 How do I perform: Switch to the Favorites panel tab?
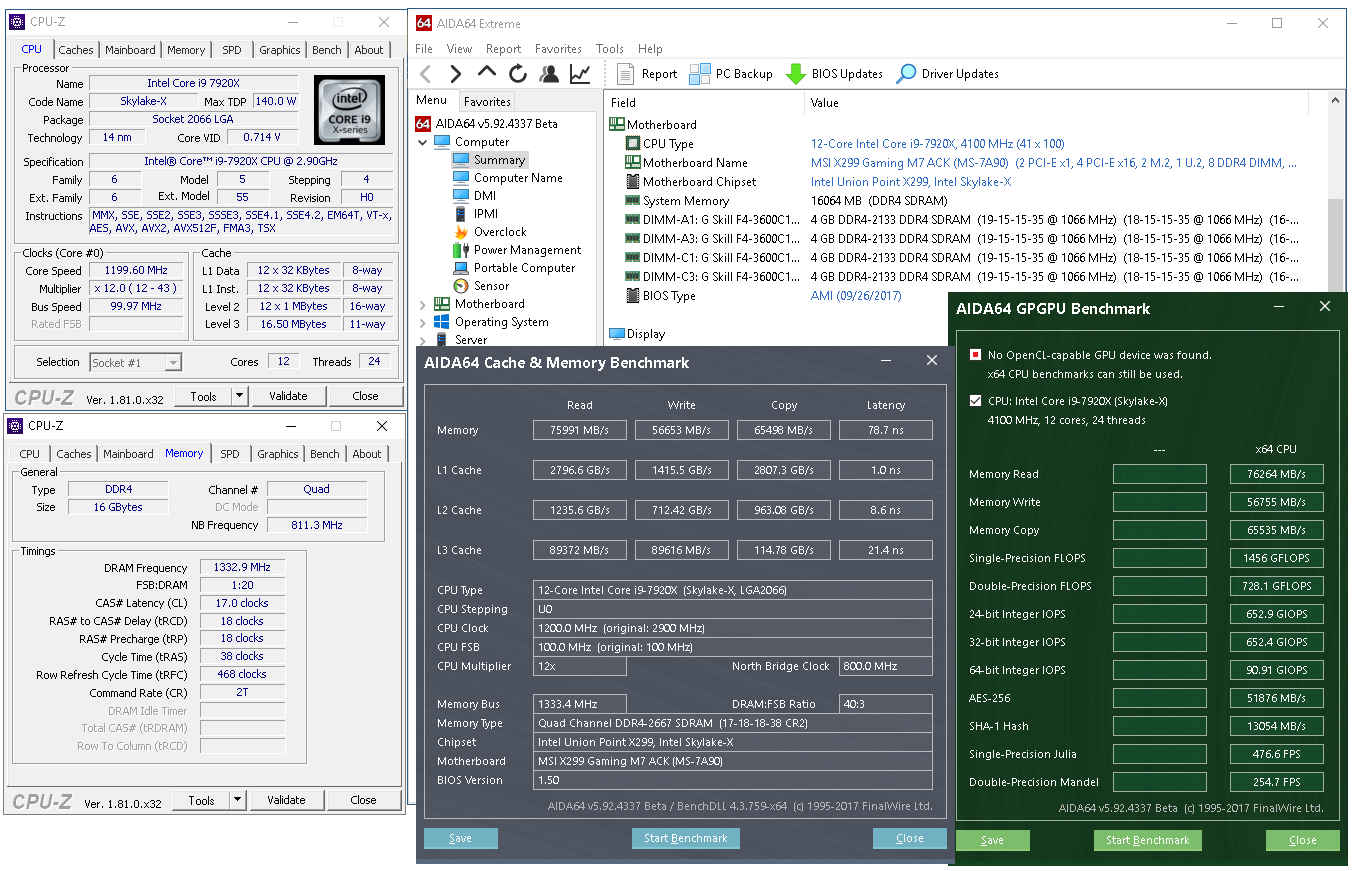coord(487,102)
